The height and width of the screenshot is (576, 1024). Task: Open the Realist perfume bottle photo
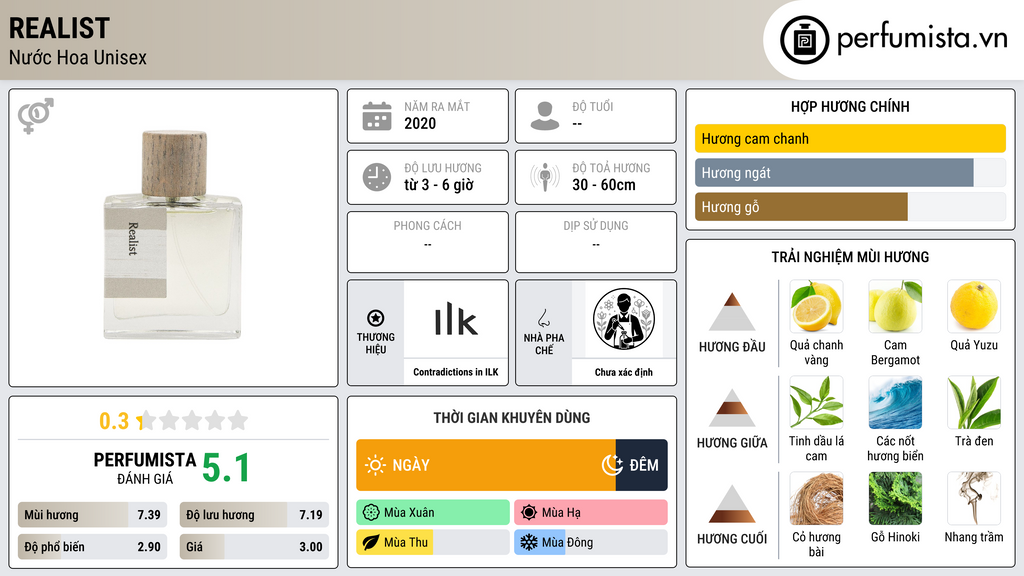[173, 235]
